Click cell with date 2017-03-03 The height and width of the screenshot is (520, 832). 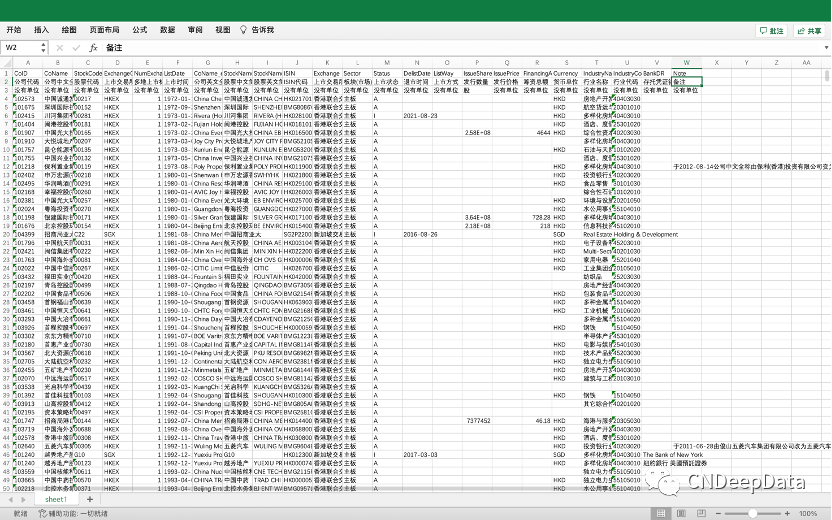pos(417,455)
